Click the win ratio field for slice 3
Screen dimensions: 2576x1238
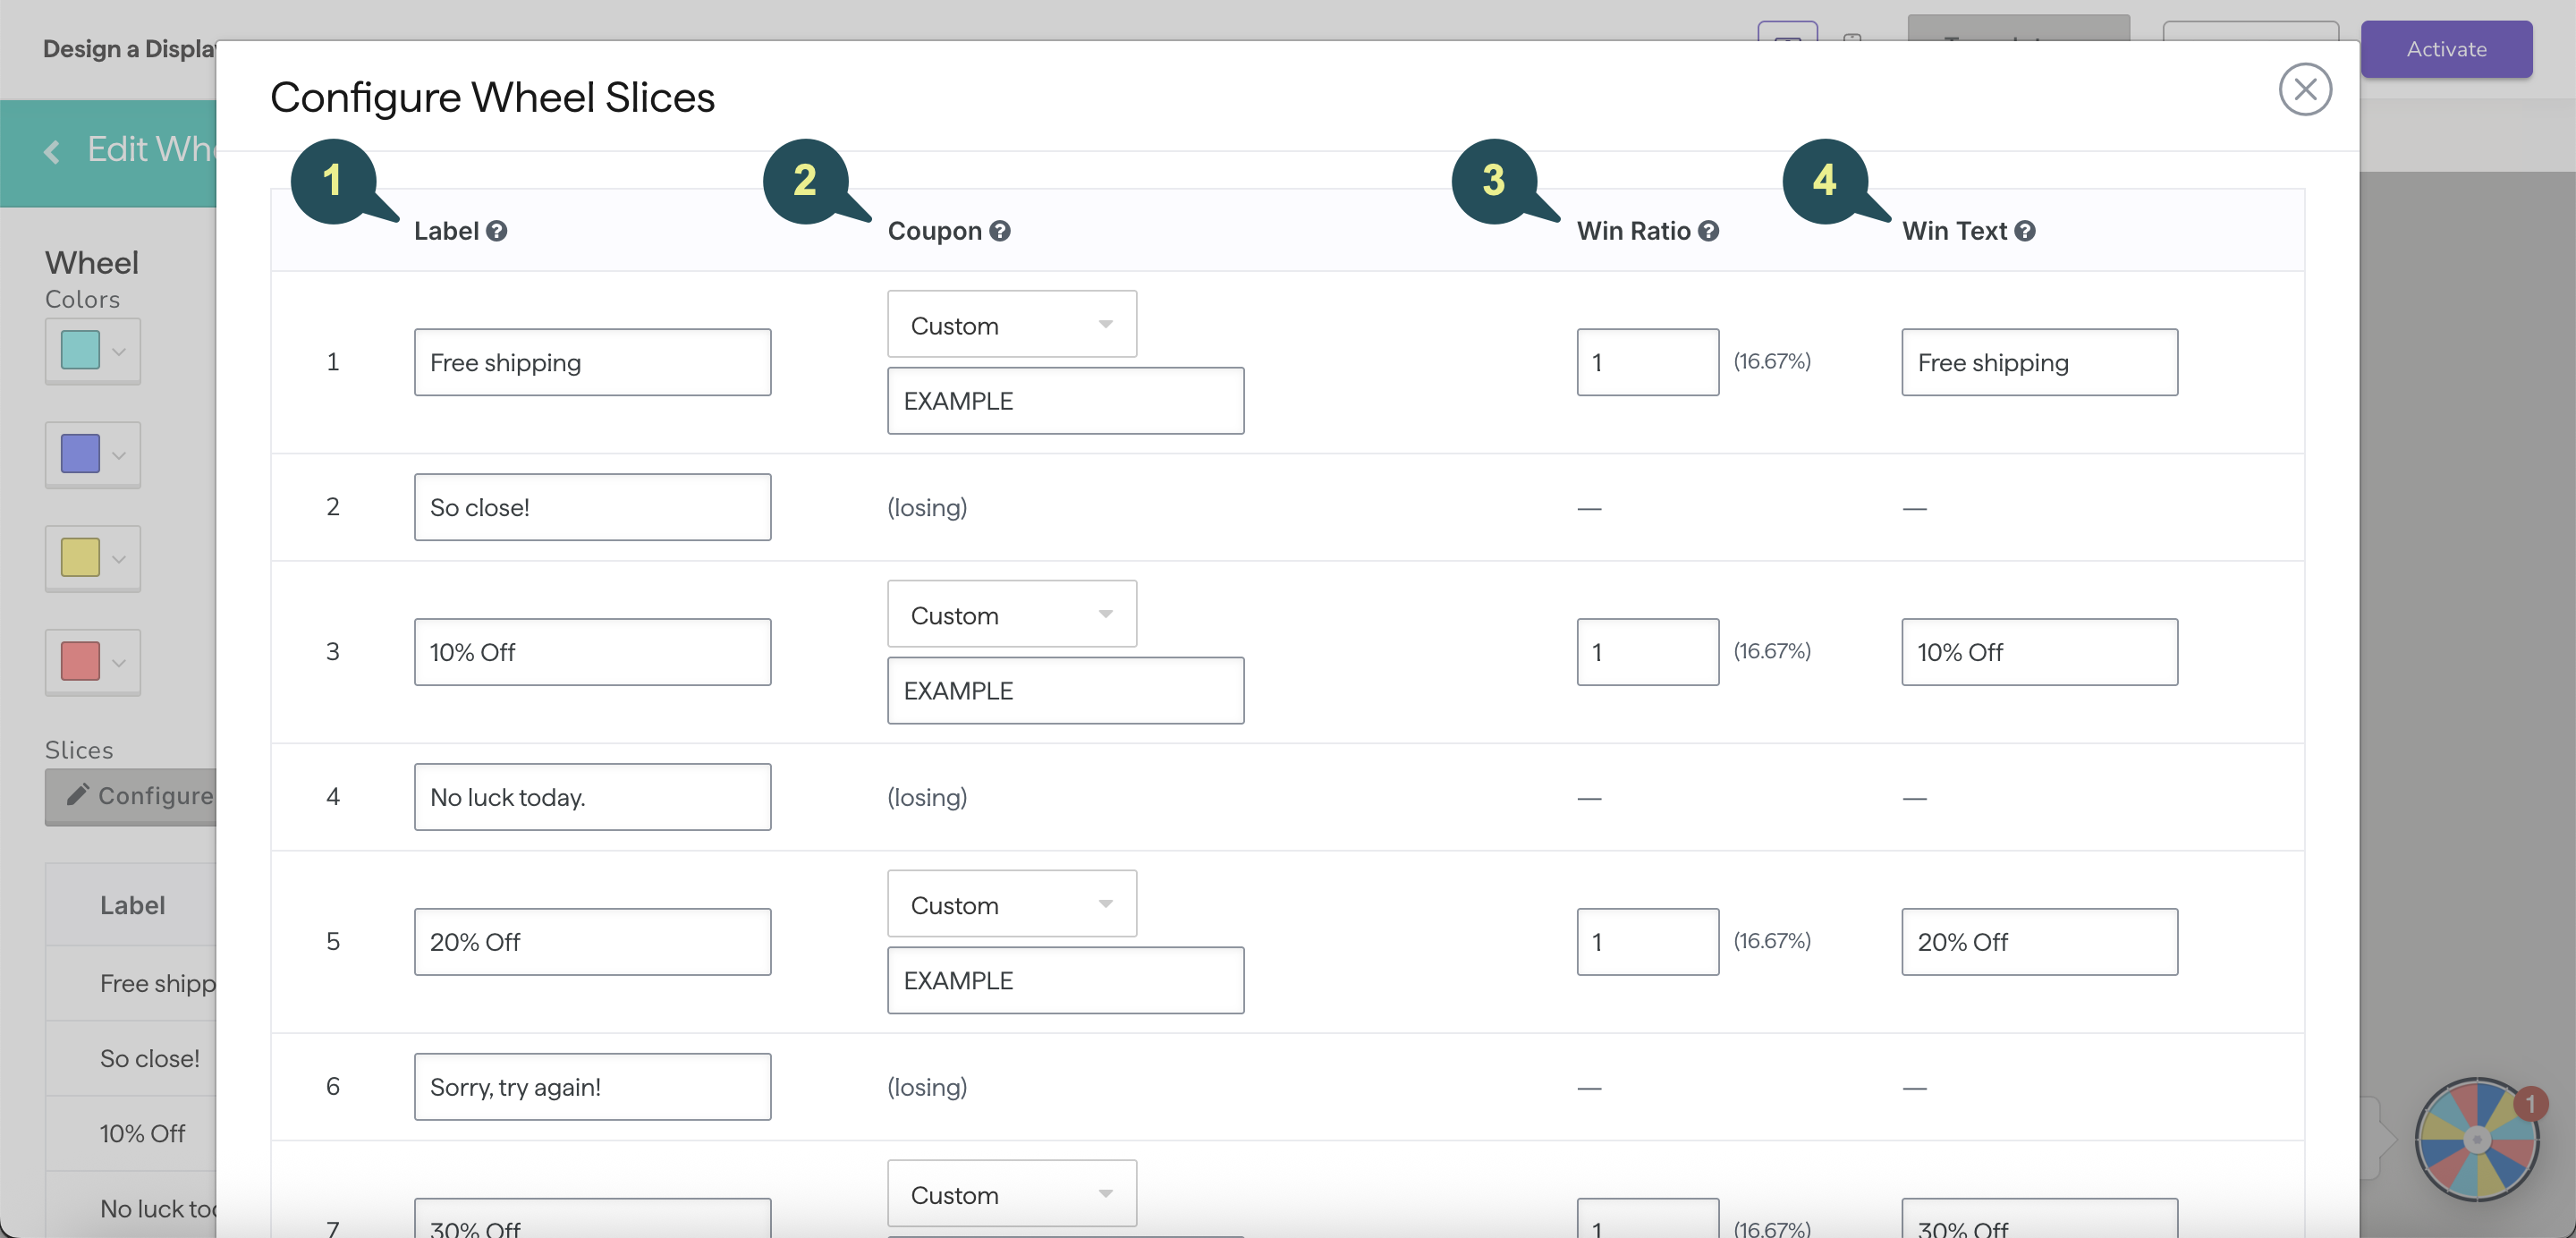tap(1647, 652)
